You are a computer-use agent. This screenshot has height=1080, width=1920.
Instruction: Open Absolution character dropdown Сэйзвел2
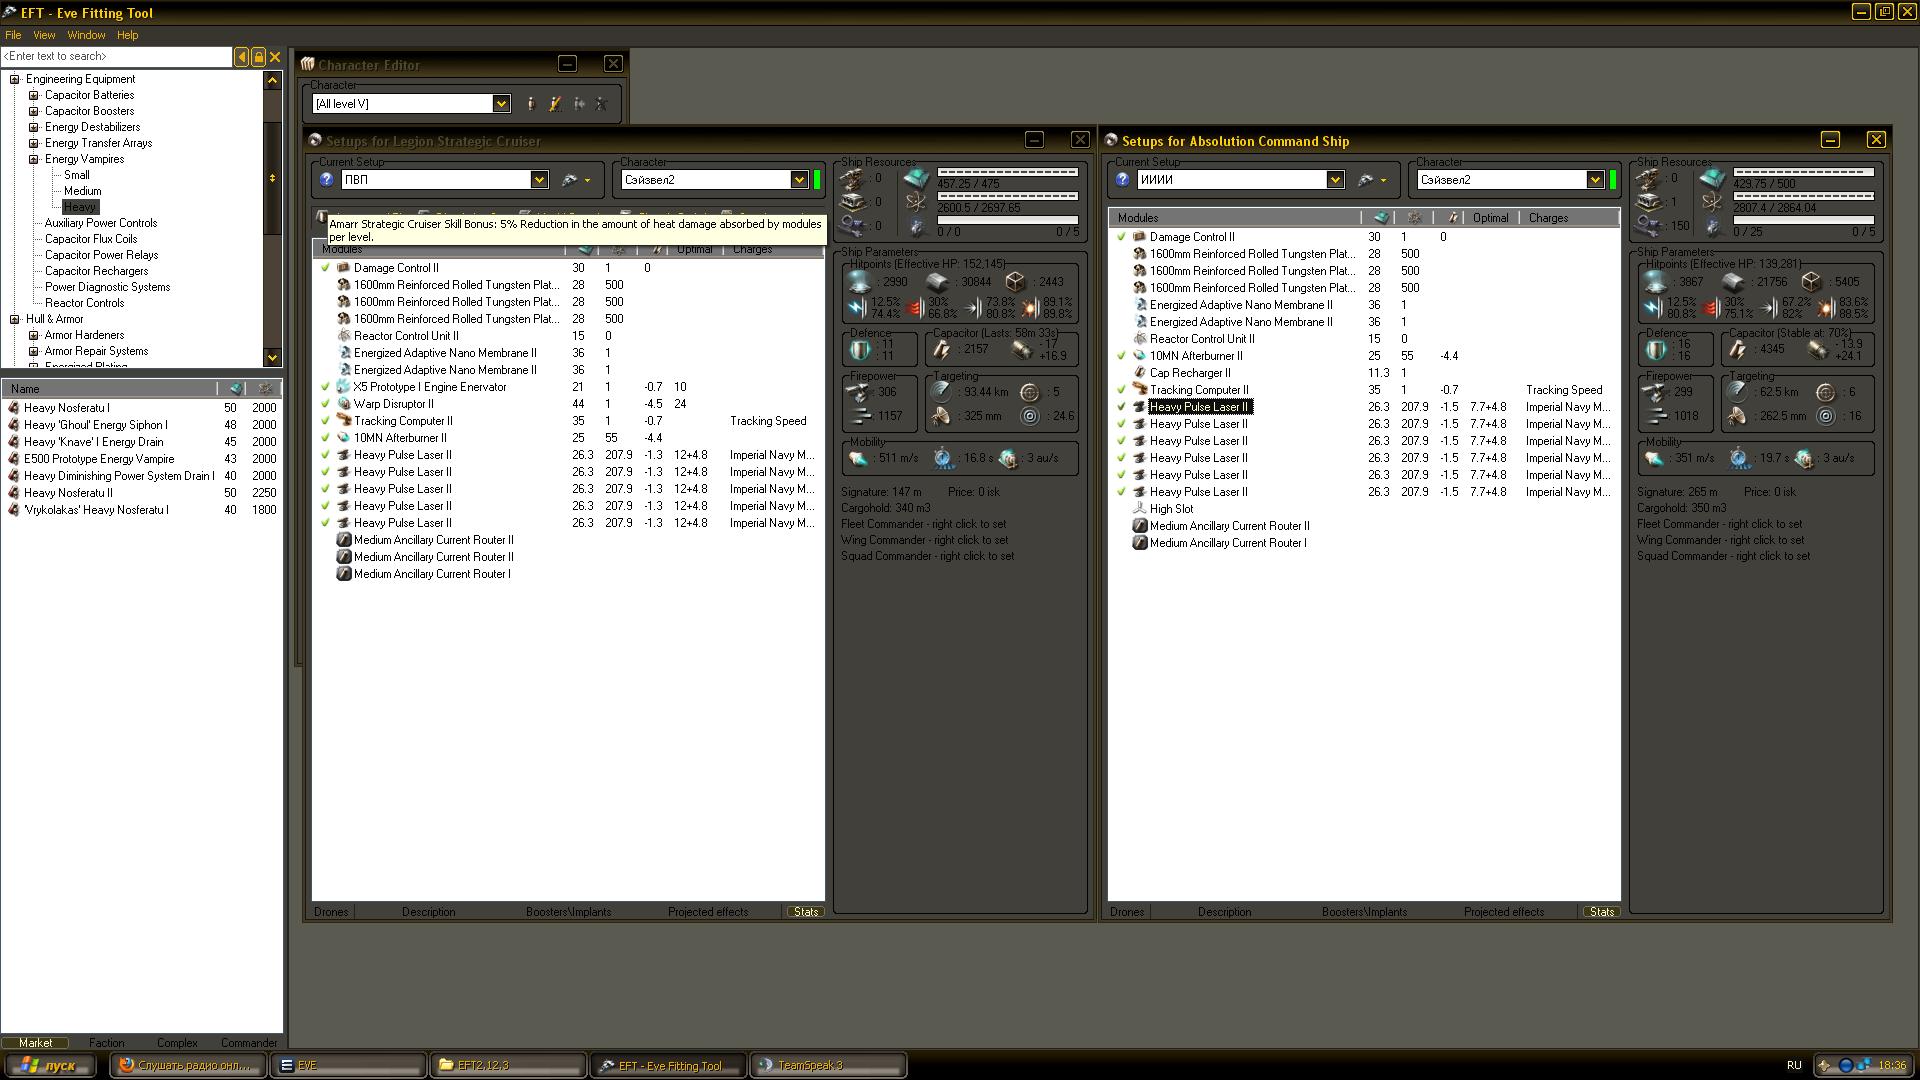click(x=1594, y=180)
